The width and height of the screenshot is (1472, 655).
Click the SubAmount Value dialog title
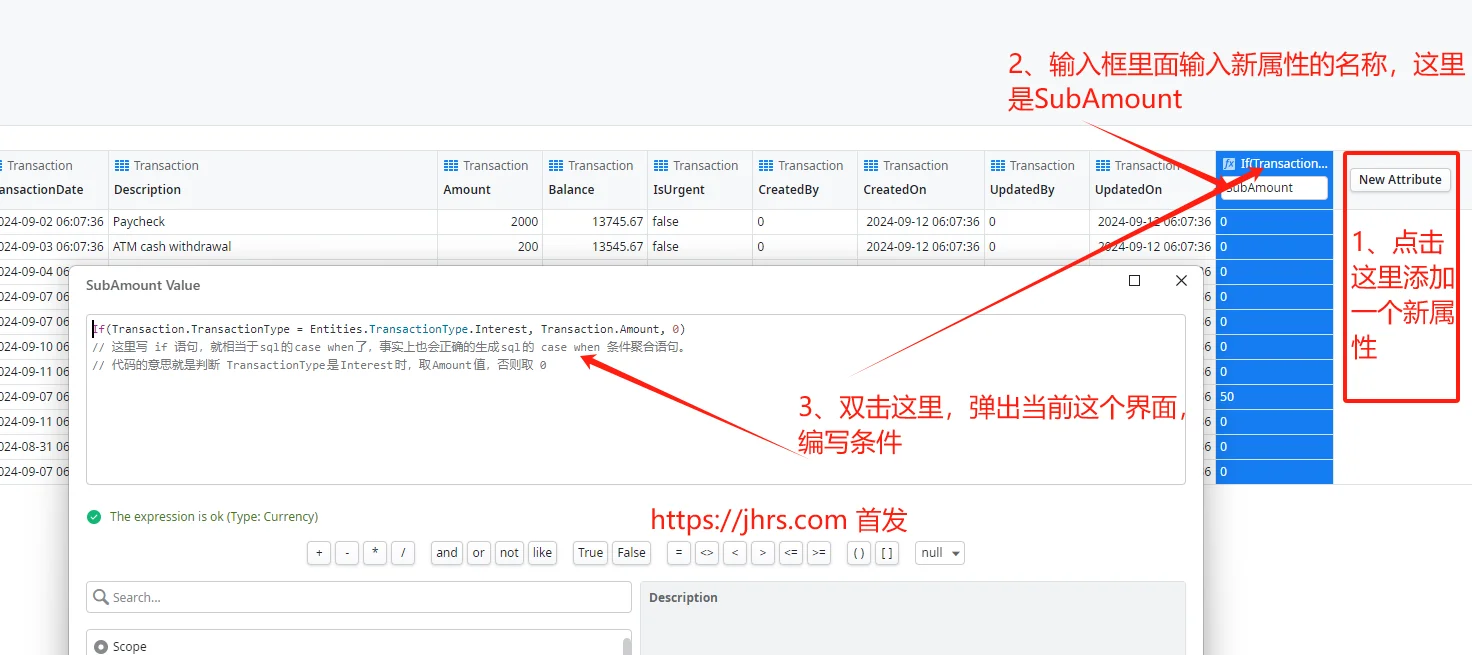143,285
